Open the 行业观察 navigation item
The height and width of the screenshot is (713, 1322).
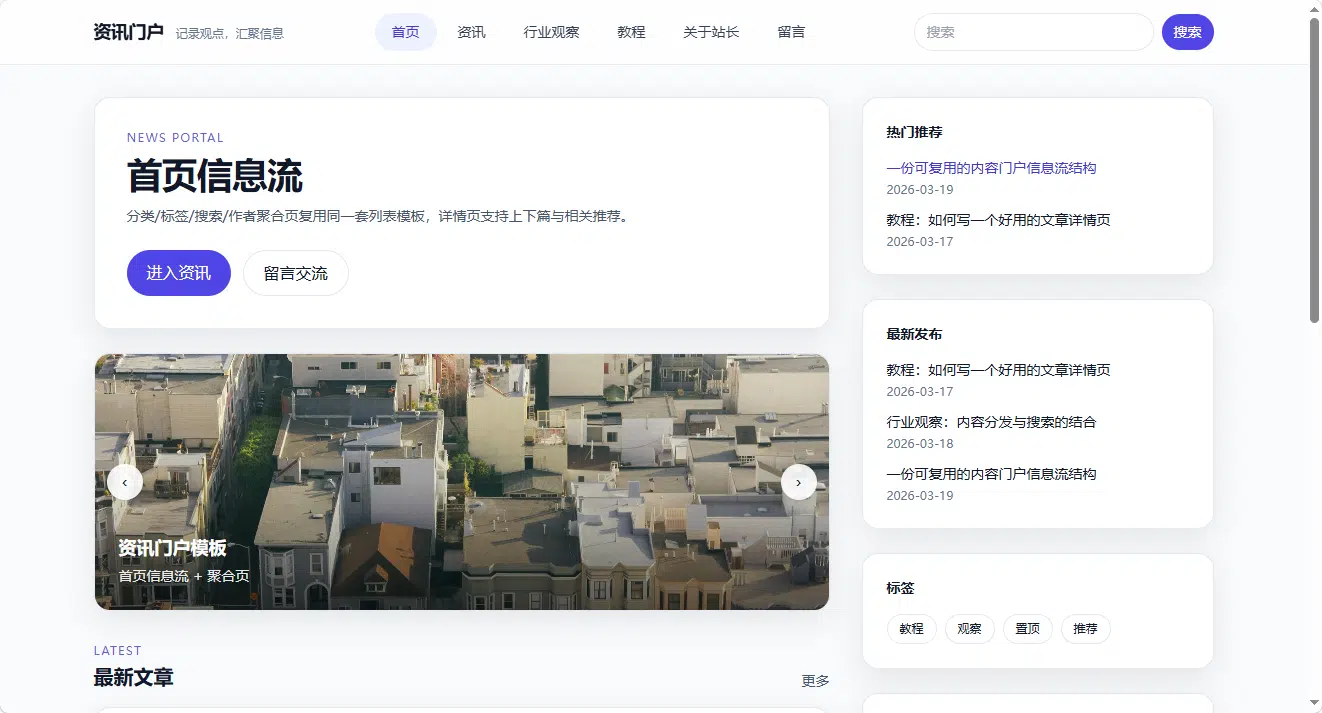[x=551, y=32]
